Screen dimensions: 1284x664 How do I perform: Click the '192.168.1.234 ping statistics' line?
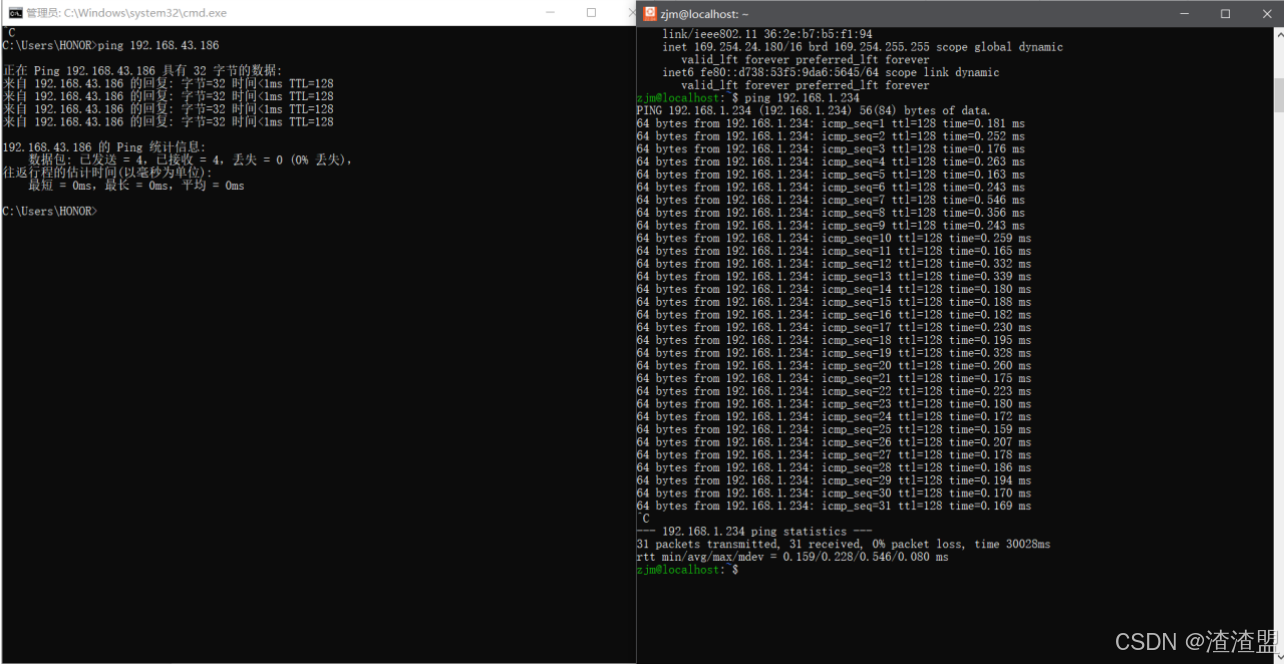[754, 532]
